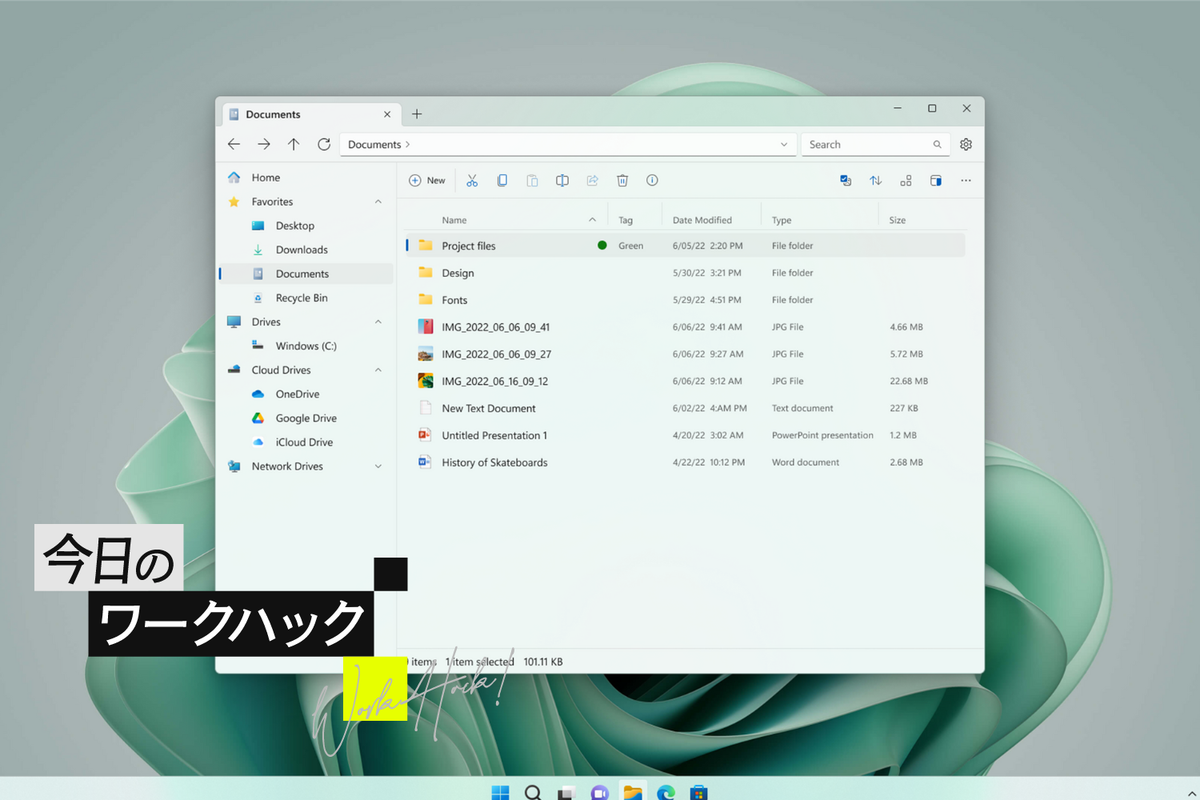
Task: Share Project files using the share icon
Action: tap(592, 180)
